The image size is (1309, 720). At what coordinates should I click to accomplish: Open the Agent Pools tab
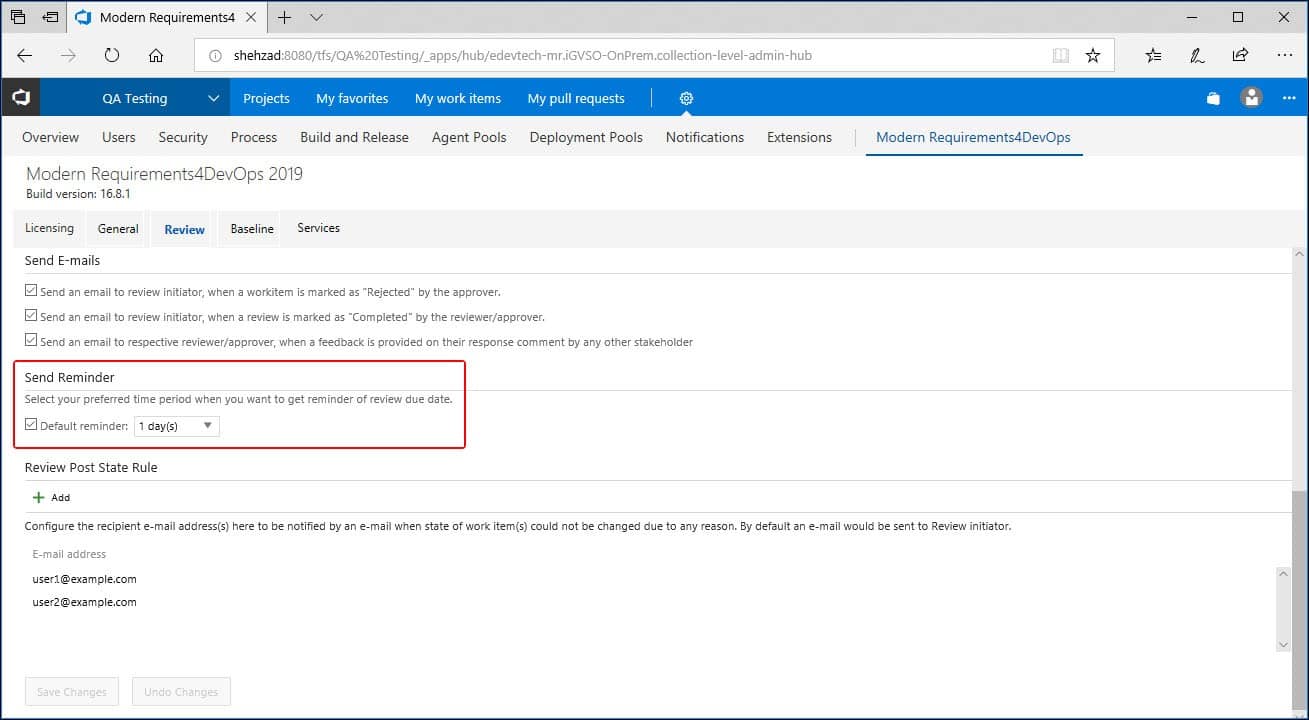click(x=469, y=137)
